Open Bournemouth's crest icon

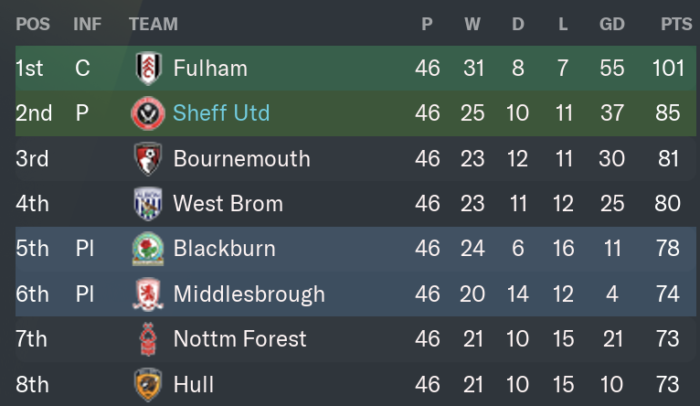pos(148,159)
